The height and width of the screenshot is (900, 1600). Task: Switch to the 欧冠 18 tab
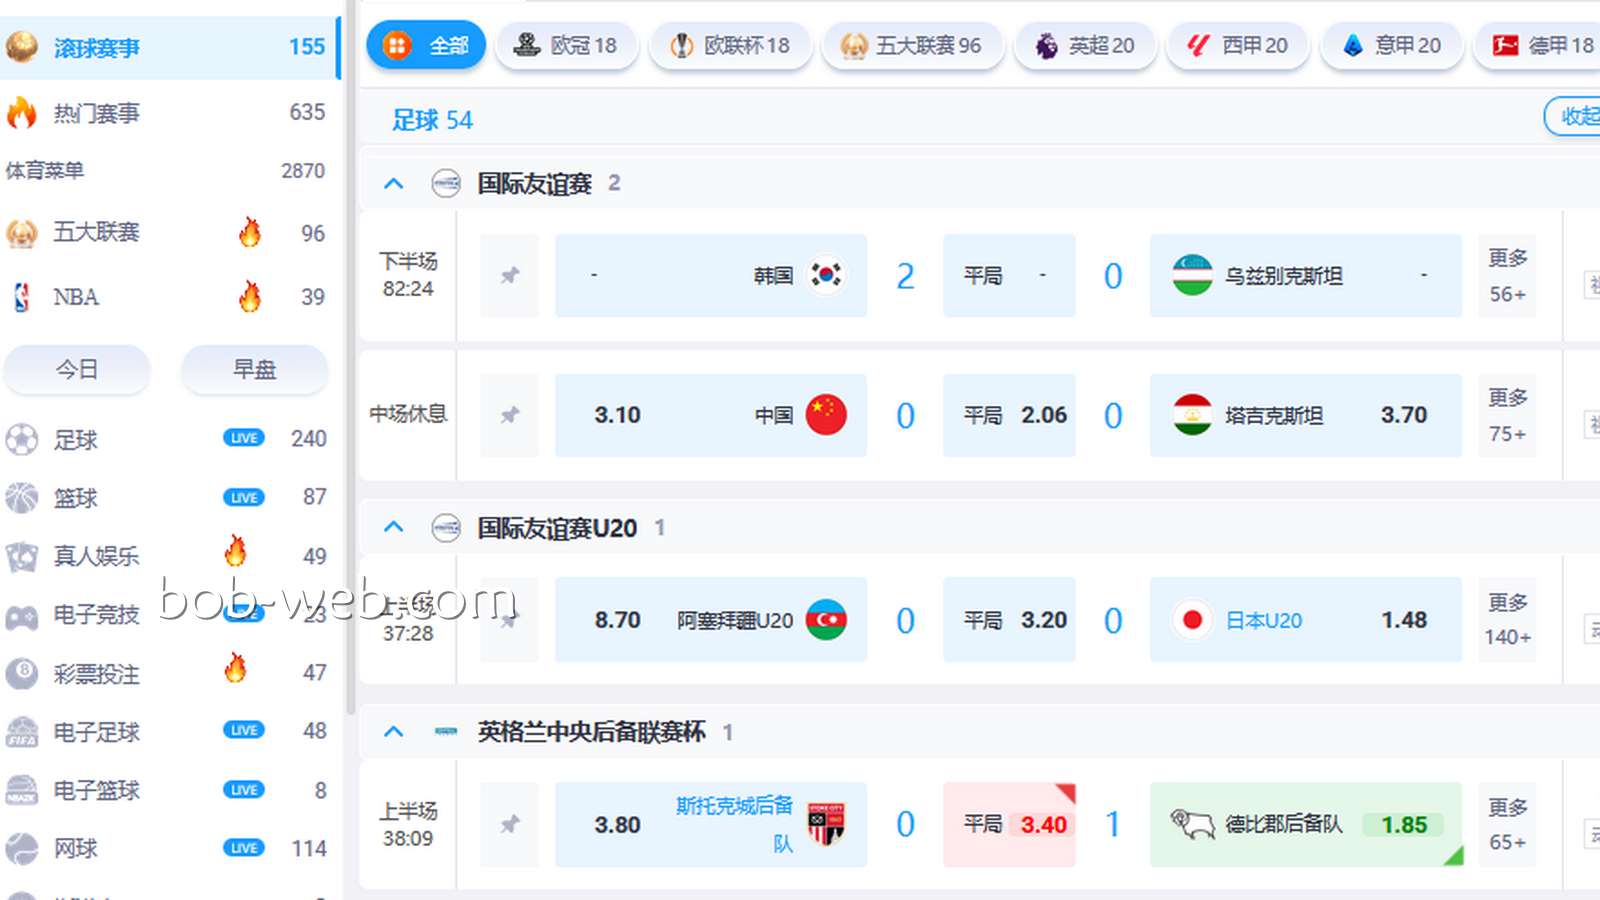[566, 45]
